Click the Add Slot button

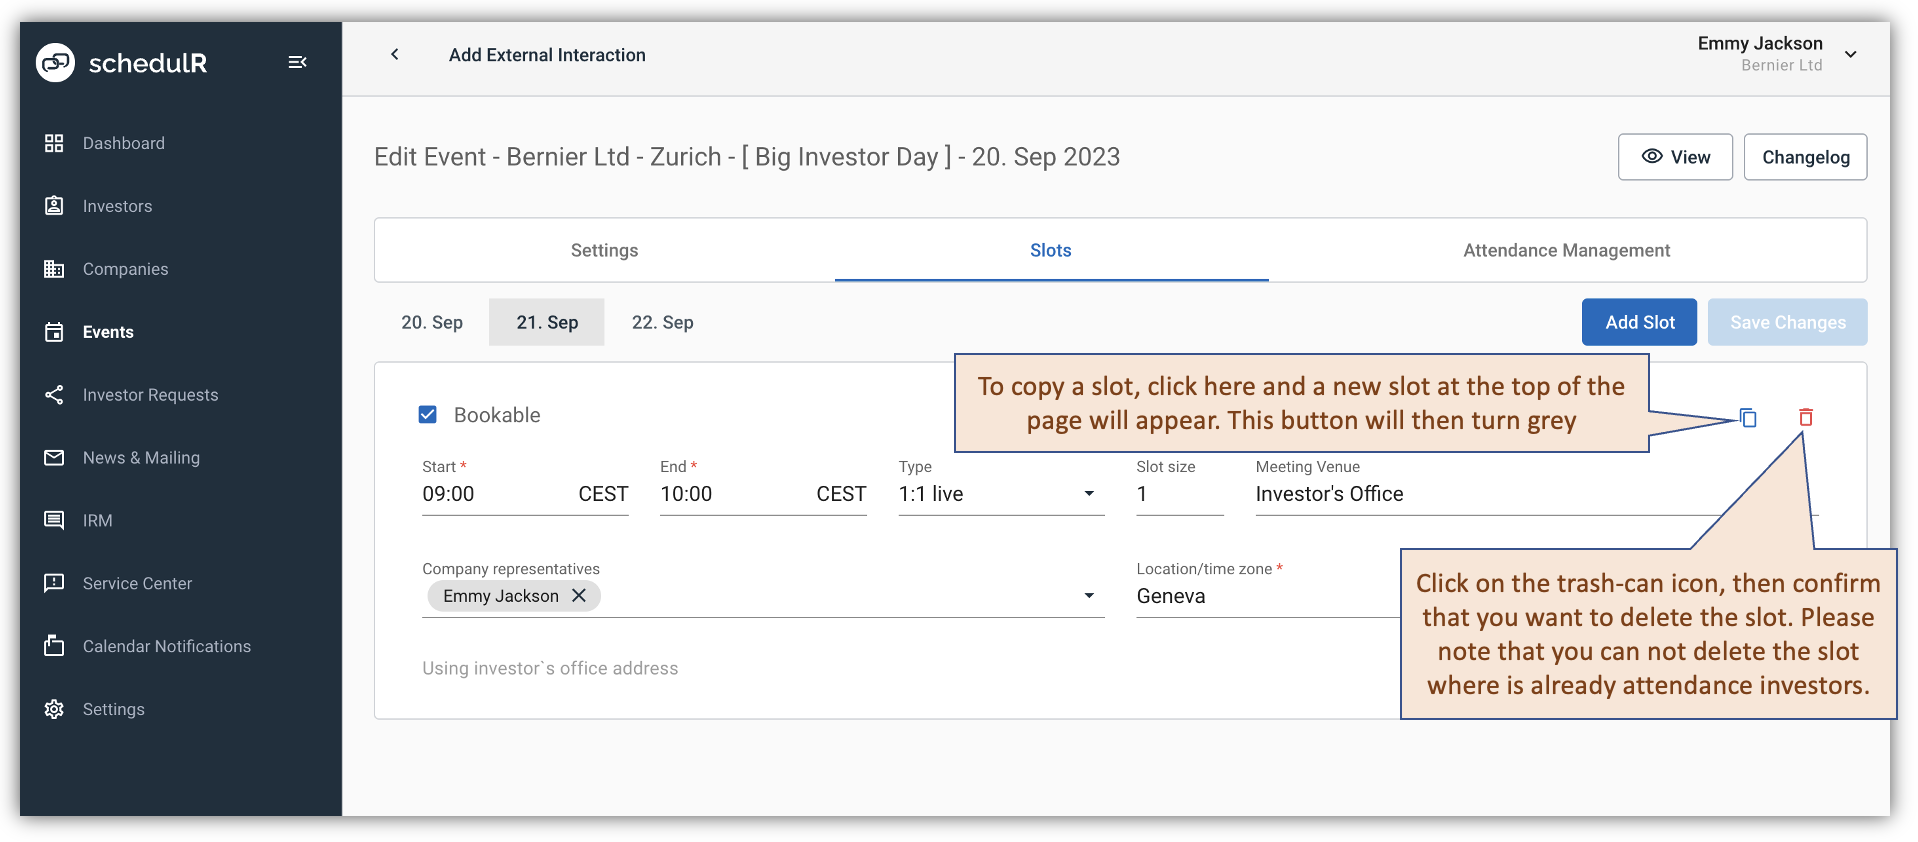point(1640,322)
